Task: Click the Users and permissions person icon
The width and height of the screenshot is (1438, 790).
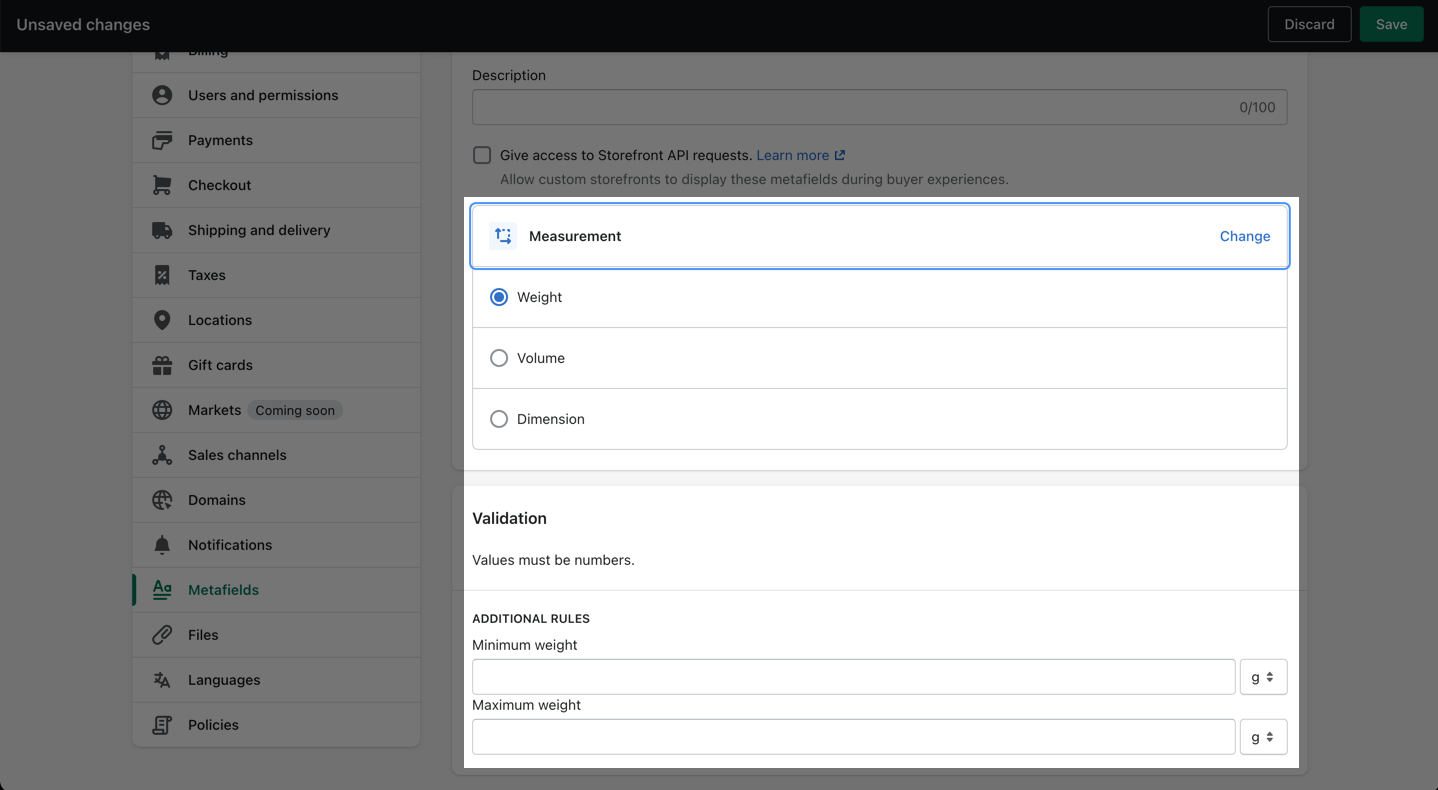Action: [x=162, y=95]
